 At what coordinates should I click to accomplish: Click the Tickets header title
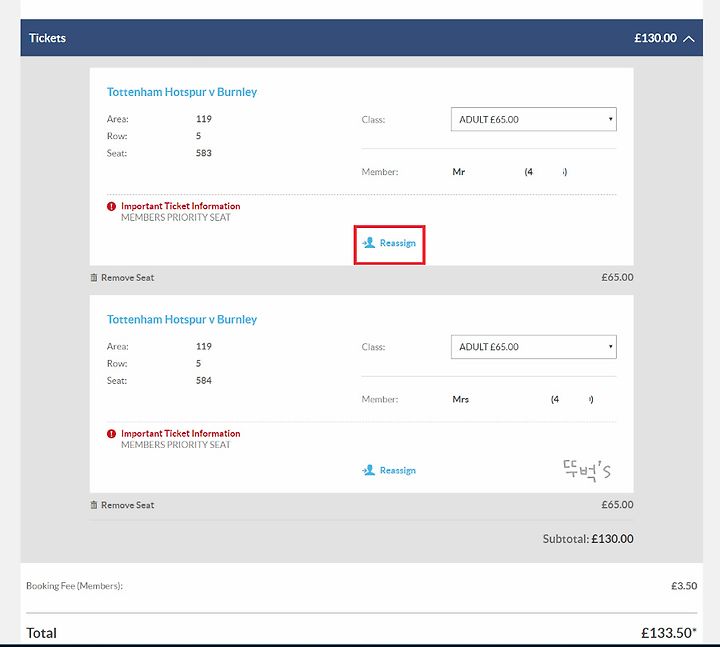tap(47, 38)
